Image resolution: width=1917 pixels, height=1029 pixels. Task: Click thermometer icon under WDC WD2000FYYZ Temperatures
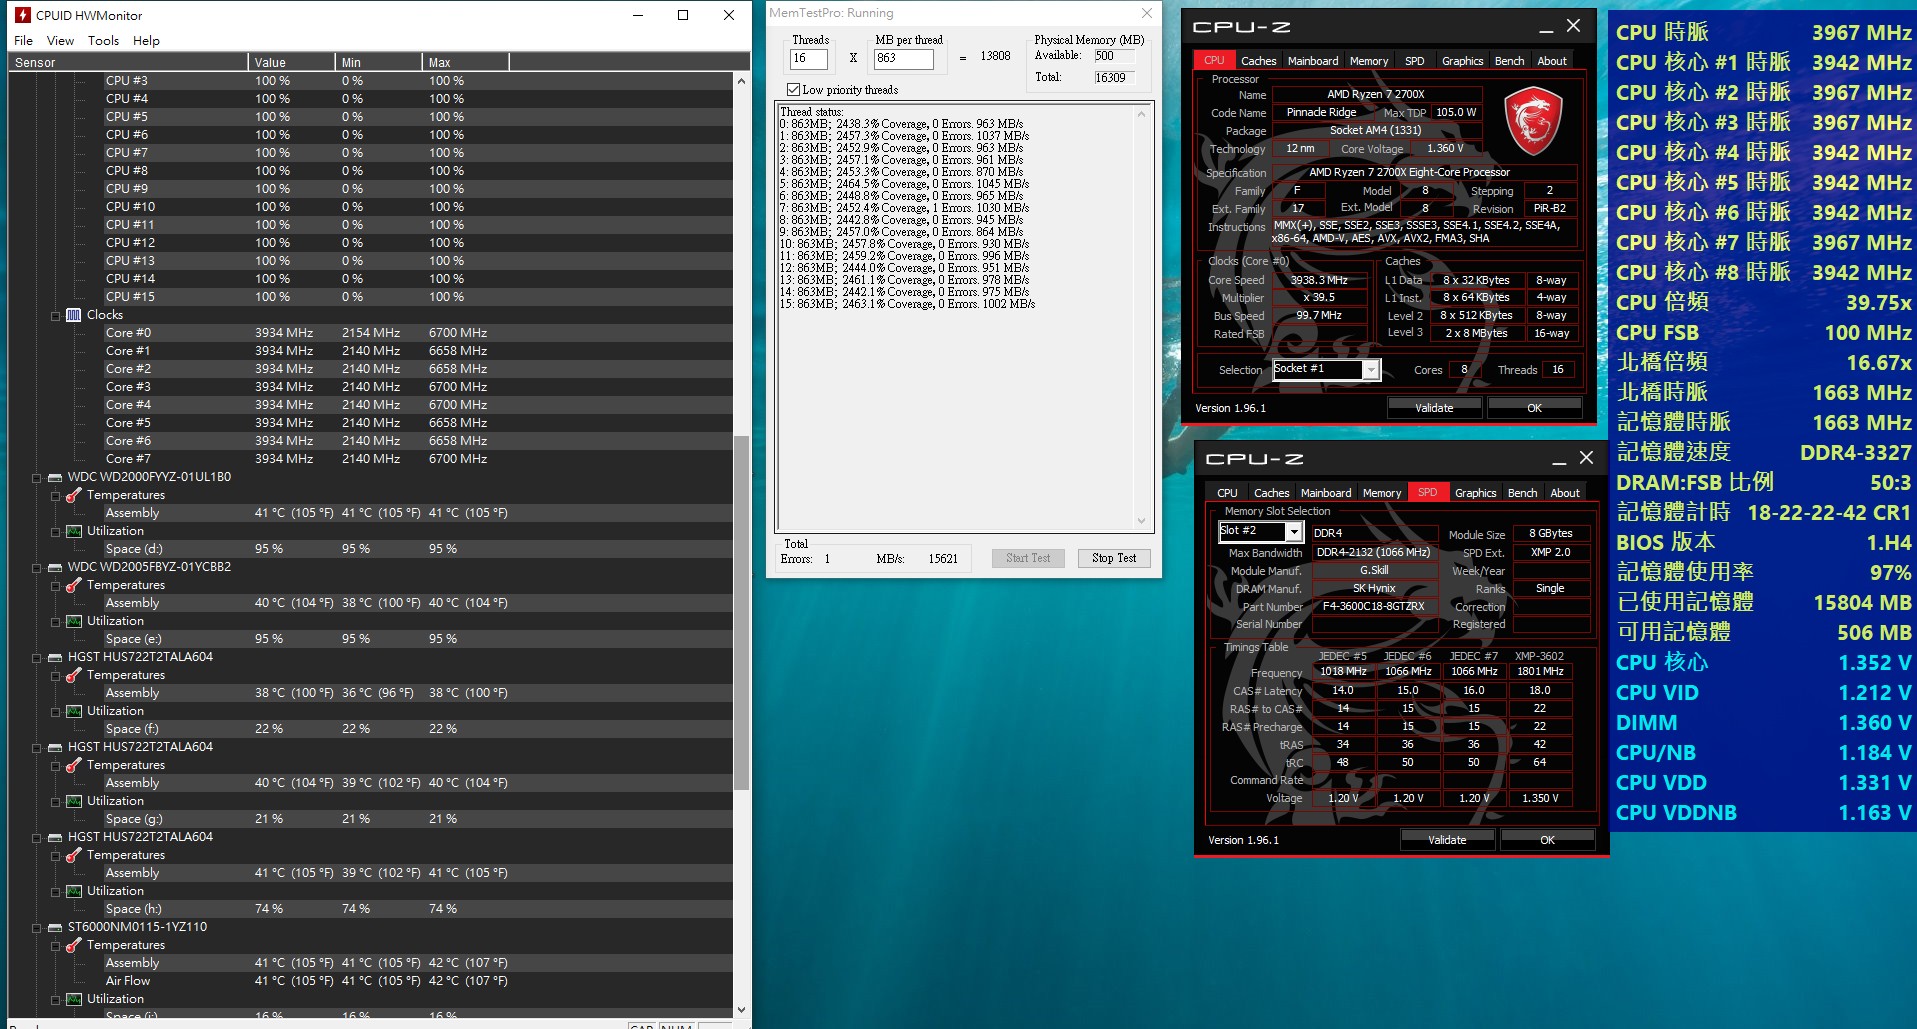[x=73, y=495]
